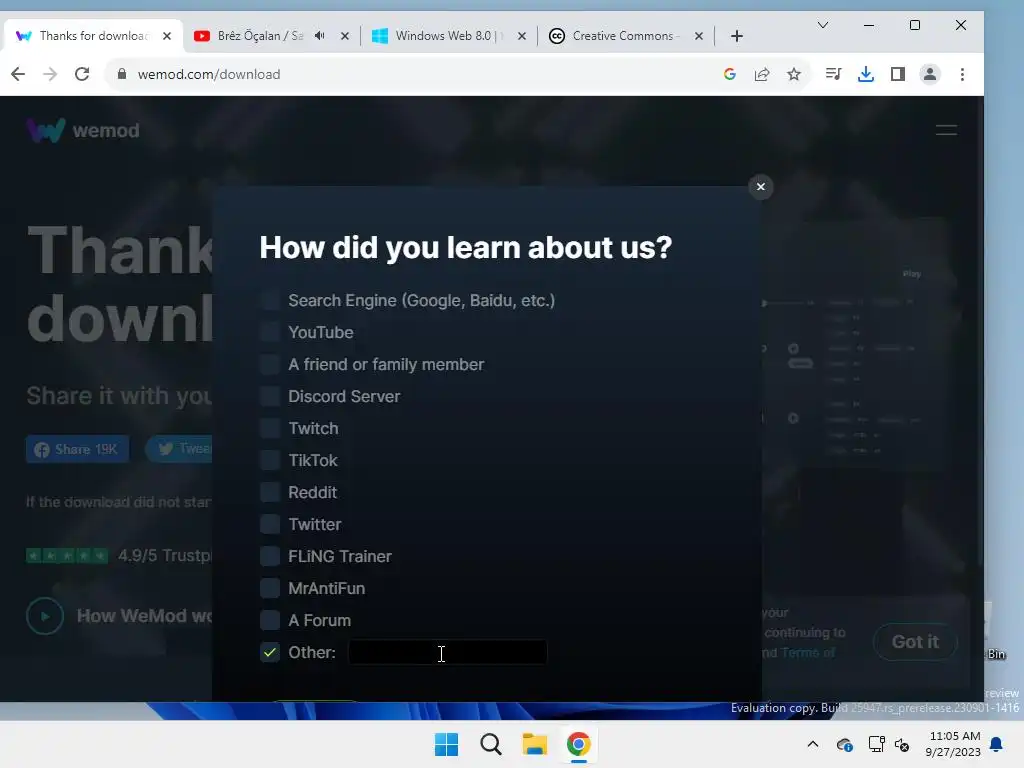Click the OneDrive cloud tray icon
This screenshot has width=1024, height=768.
click(x=844, y=744)
